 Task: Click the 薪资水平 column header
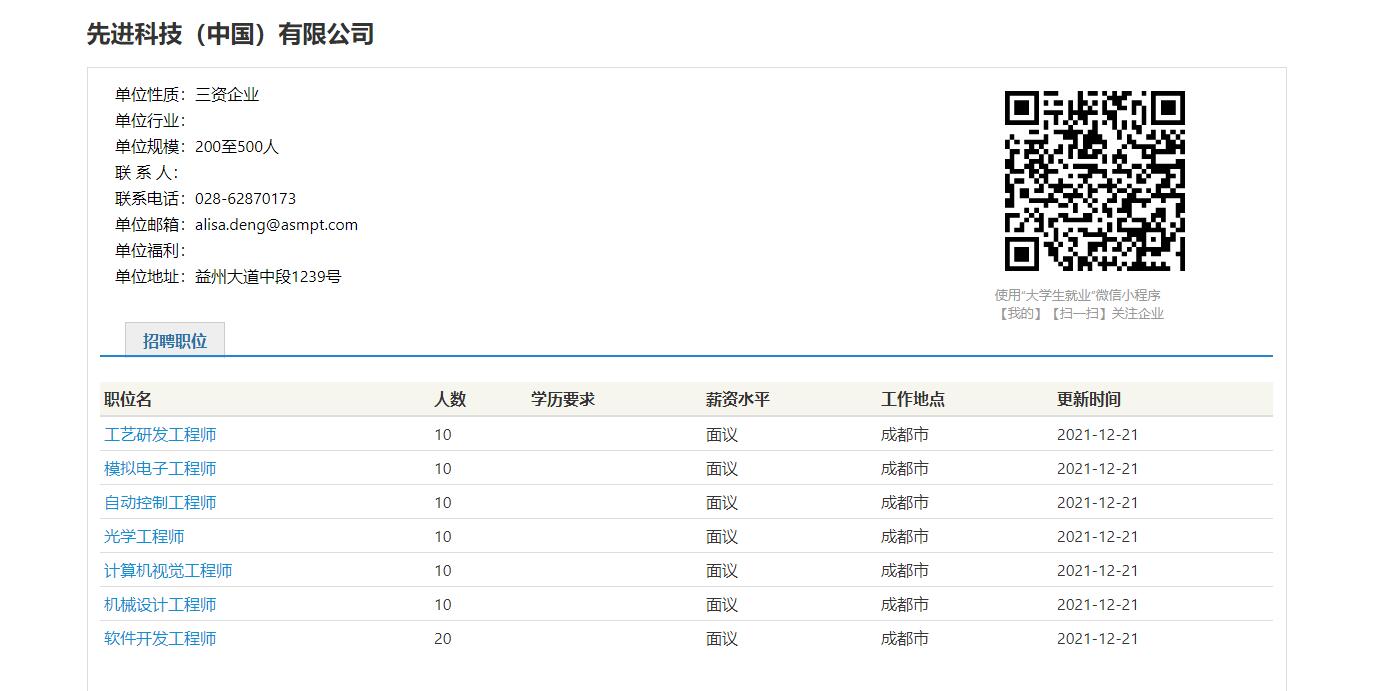(738, 400)
